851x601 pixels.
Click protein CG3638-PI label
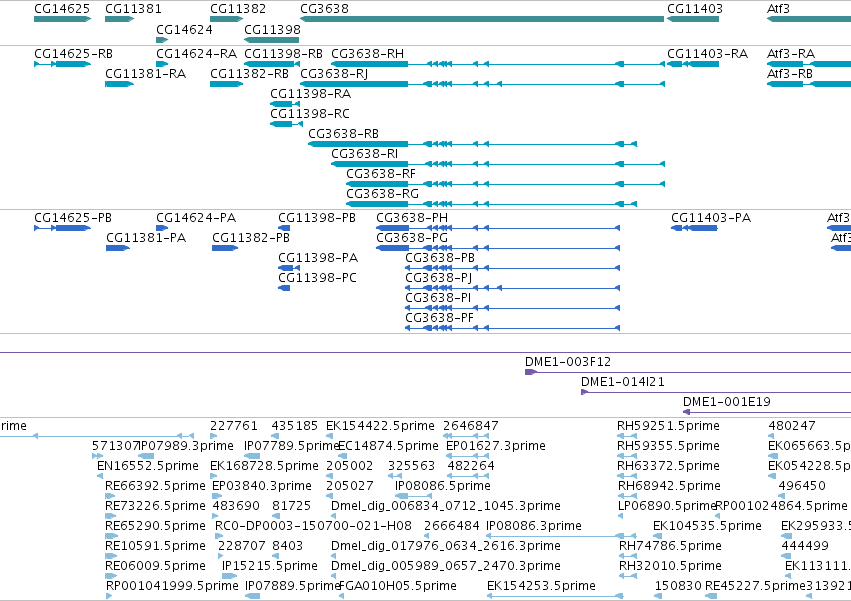coord(438,298)
